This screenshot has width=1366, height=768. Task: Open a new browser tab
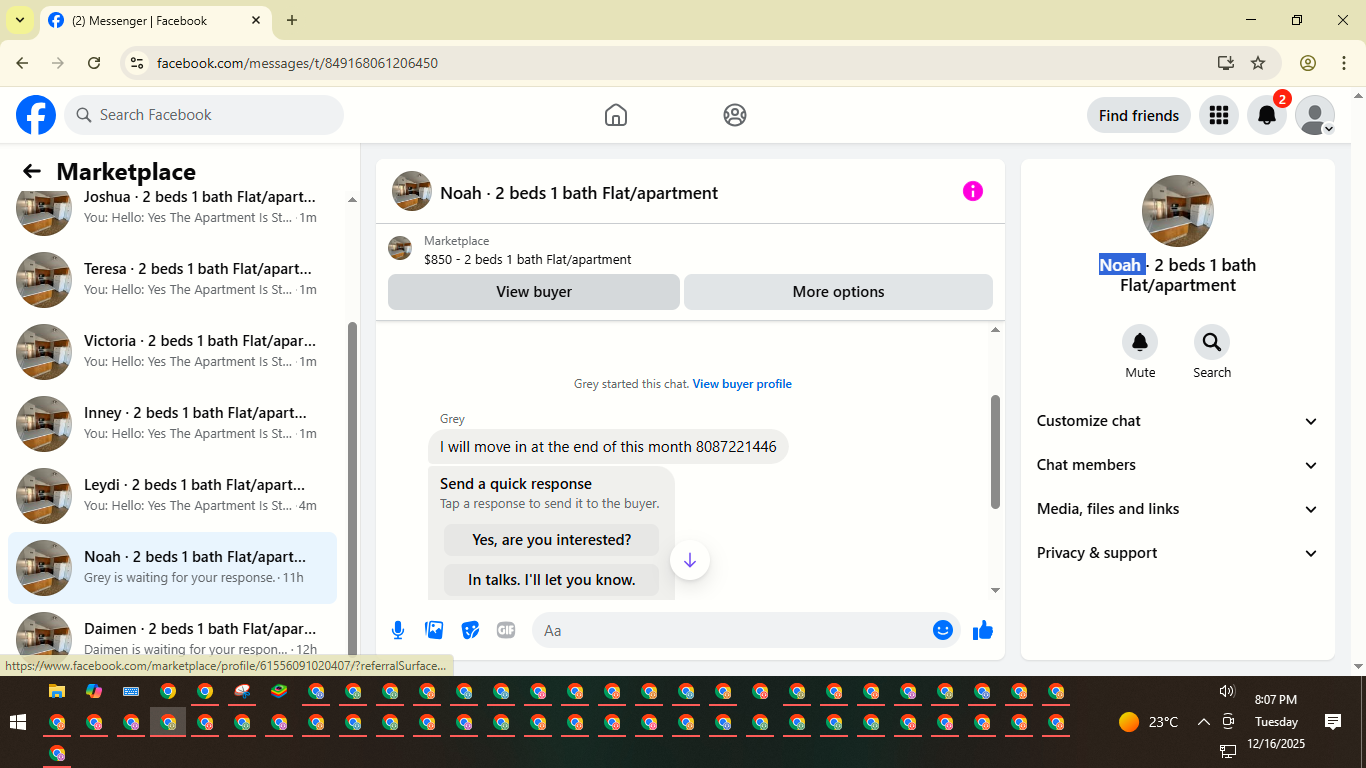tap(292, 20)
